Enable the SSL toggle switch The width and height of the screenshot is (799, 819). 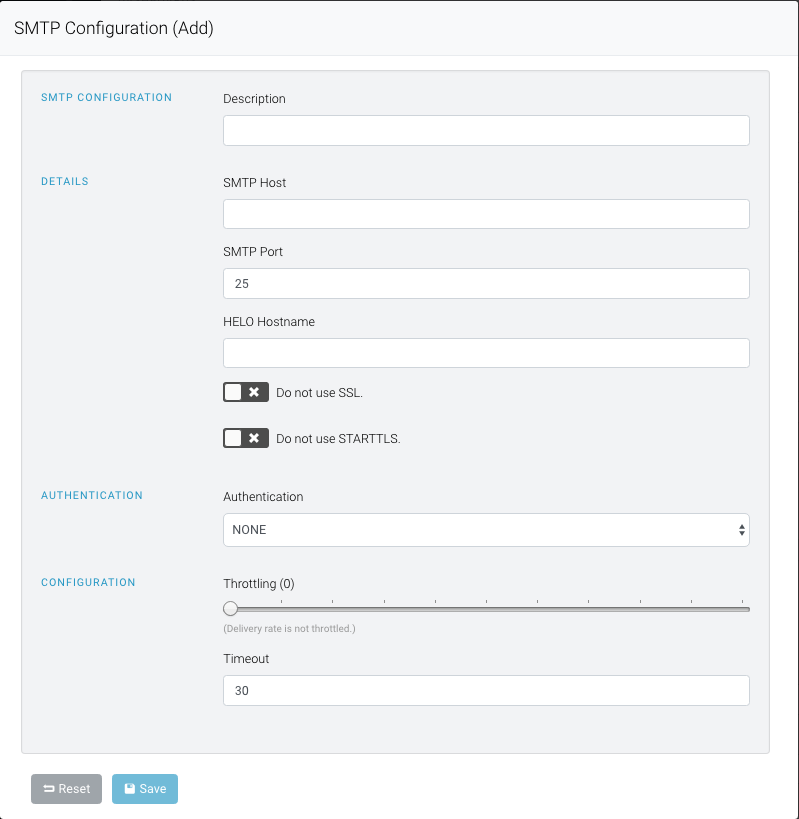246,392
